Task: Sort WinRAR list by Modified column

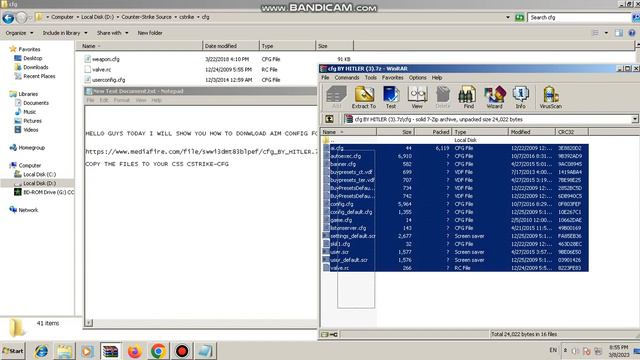Action: point(532,132)
